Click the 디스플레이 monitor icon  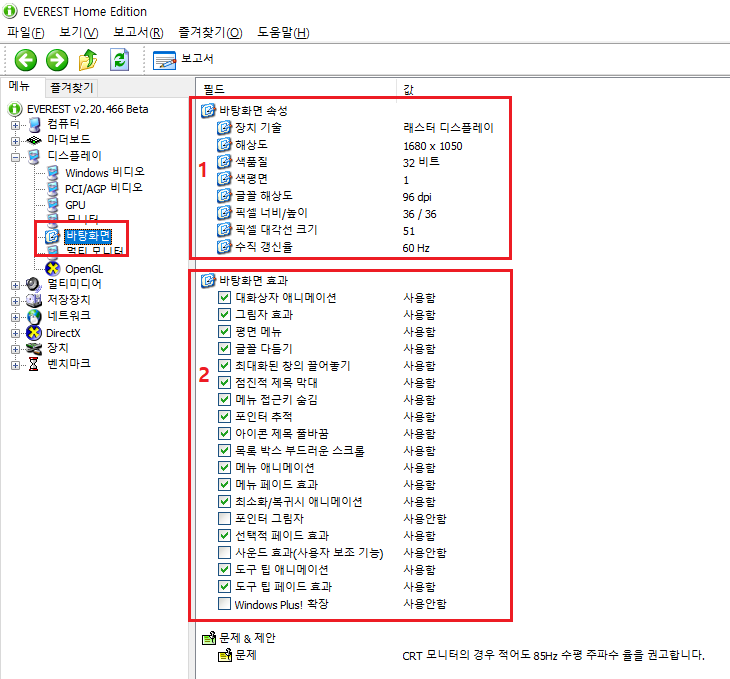(x=34, y=156)
